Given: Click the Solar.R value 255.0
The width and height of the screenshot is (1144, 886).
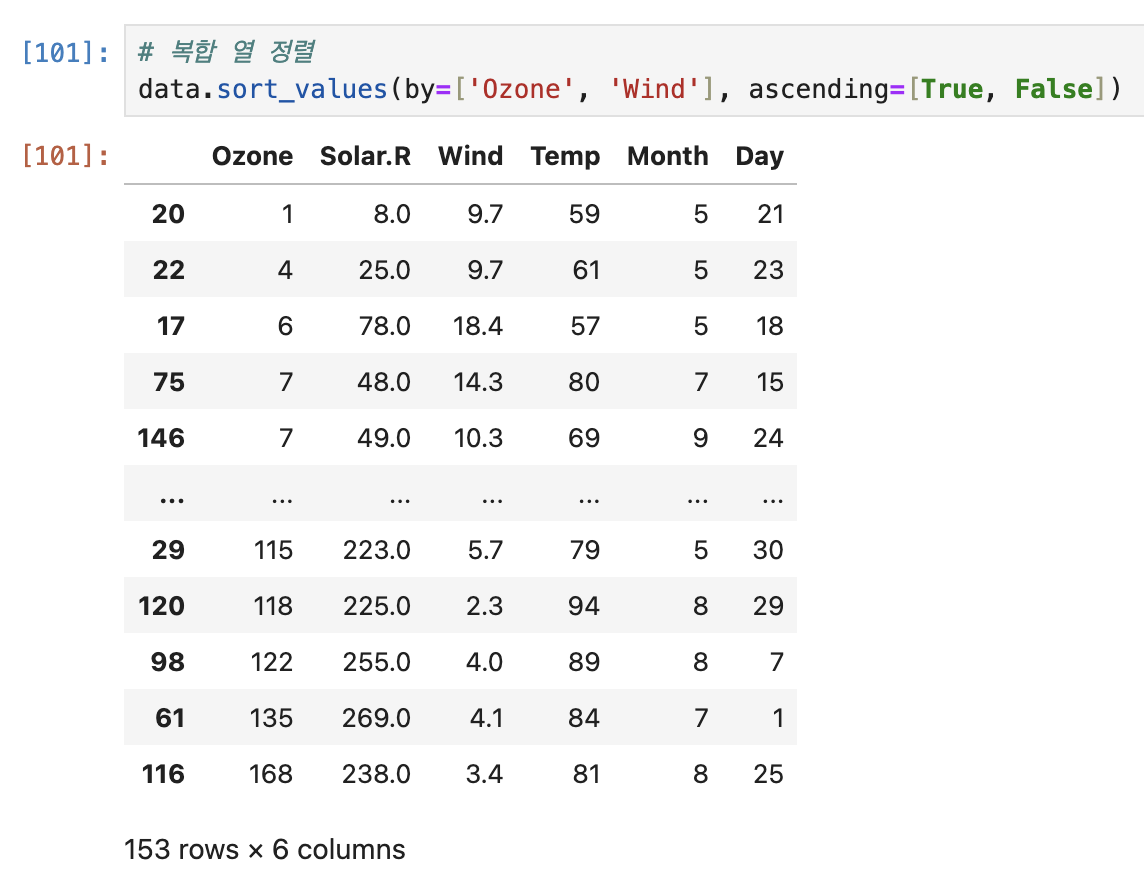Looking at the screenshot, I should pyautogui.click(x=377, y=662).
